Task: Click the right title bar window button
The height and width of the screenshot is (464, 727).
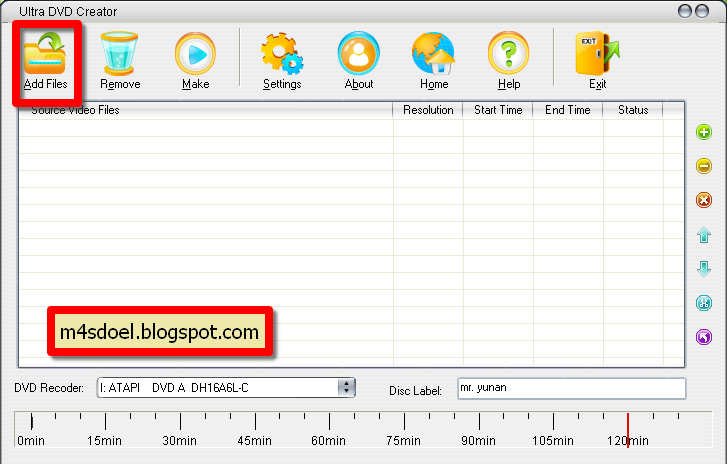Action: point(701,11)
